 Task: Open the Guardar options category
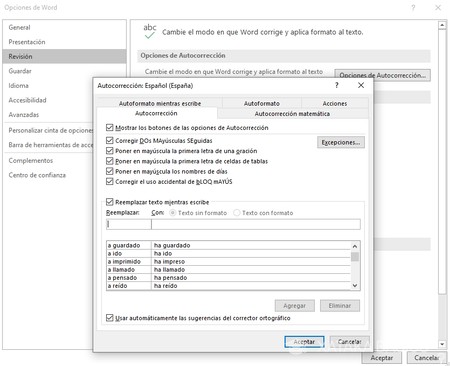coord(65,71)
